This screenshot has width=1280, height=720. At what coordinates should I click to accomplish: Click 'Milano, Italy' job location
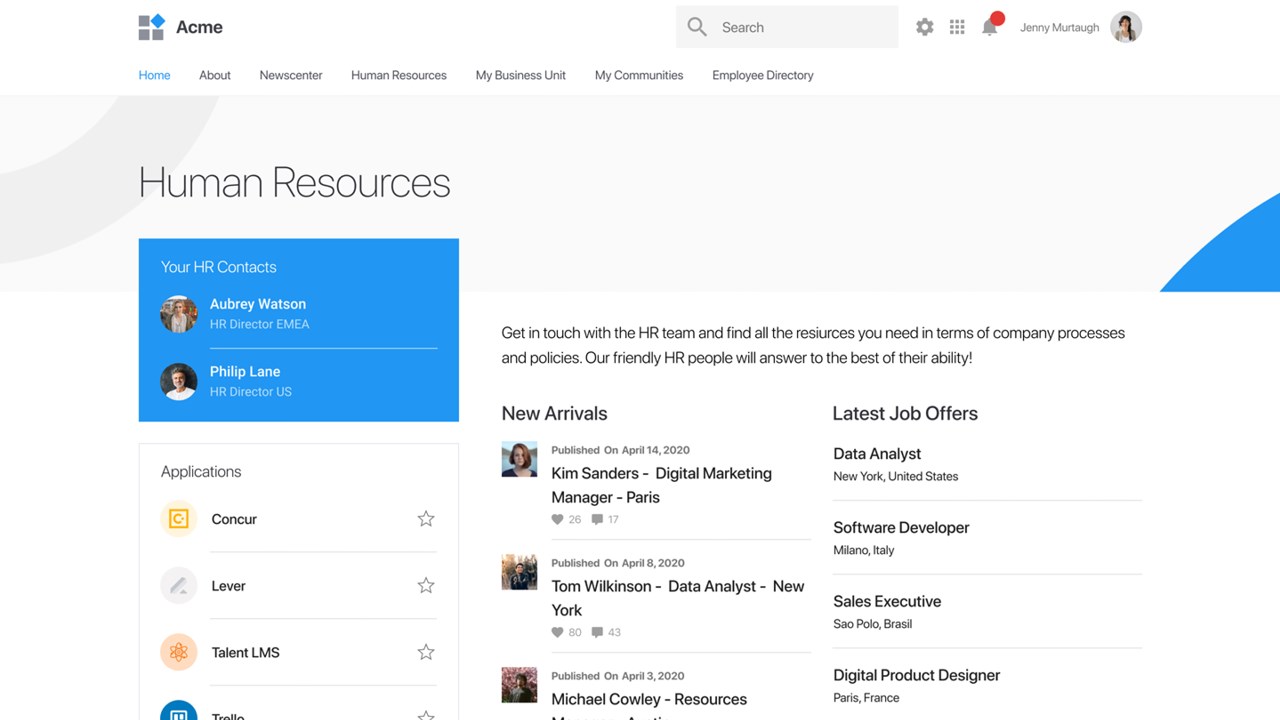pos(864,550)
